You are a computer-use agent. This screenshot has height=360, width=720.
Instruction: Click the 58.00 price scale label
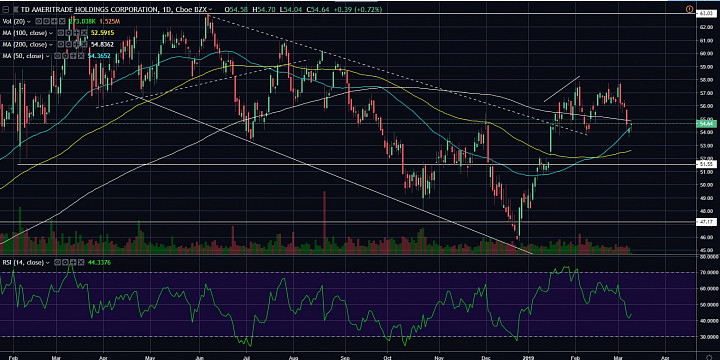(x=705, y=79)
